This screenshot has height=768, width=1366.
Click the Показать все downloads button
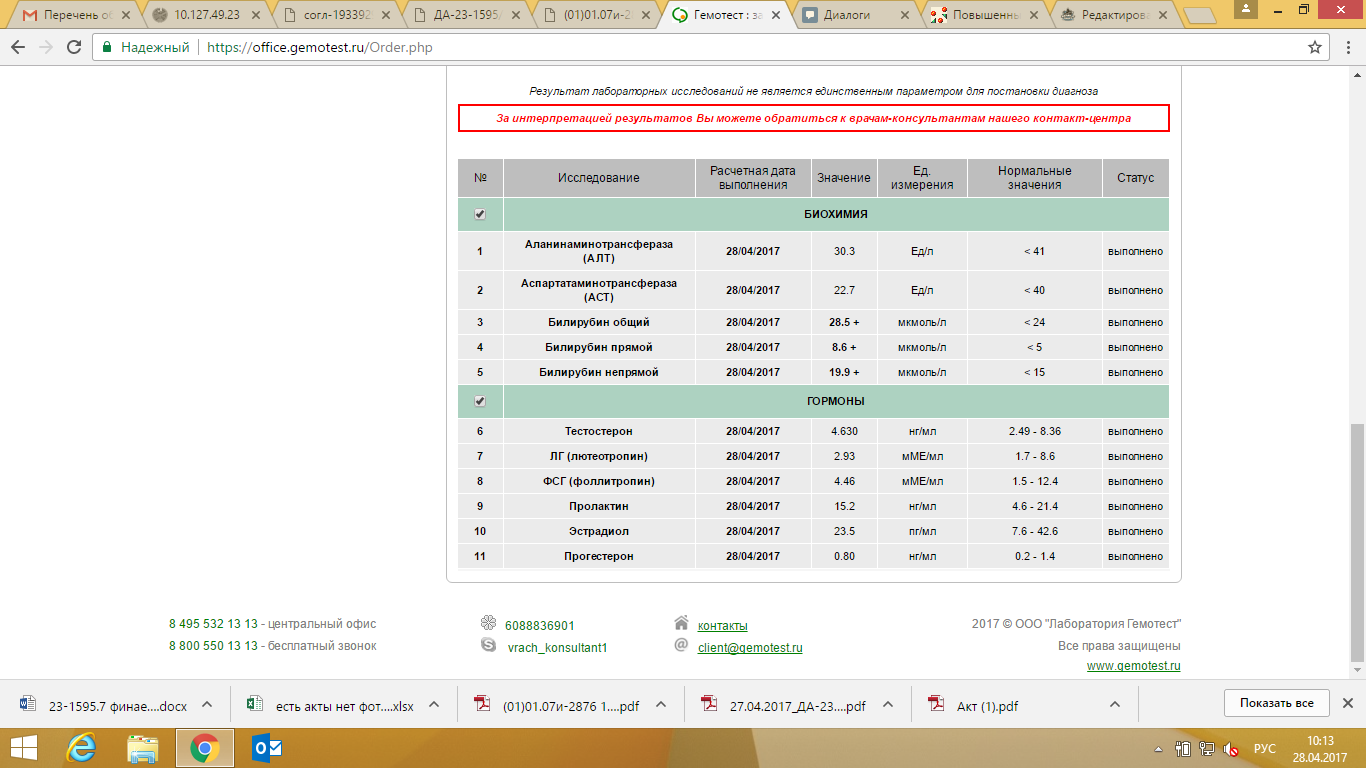pyautogui.click(x=1276, y=703)
